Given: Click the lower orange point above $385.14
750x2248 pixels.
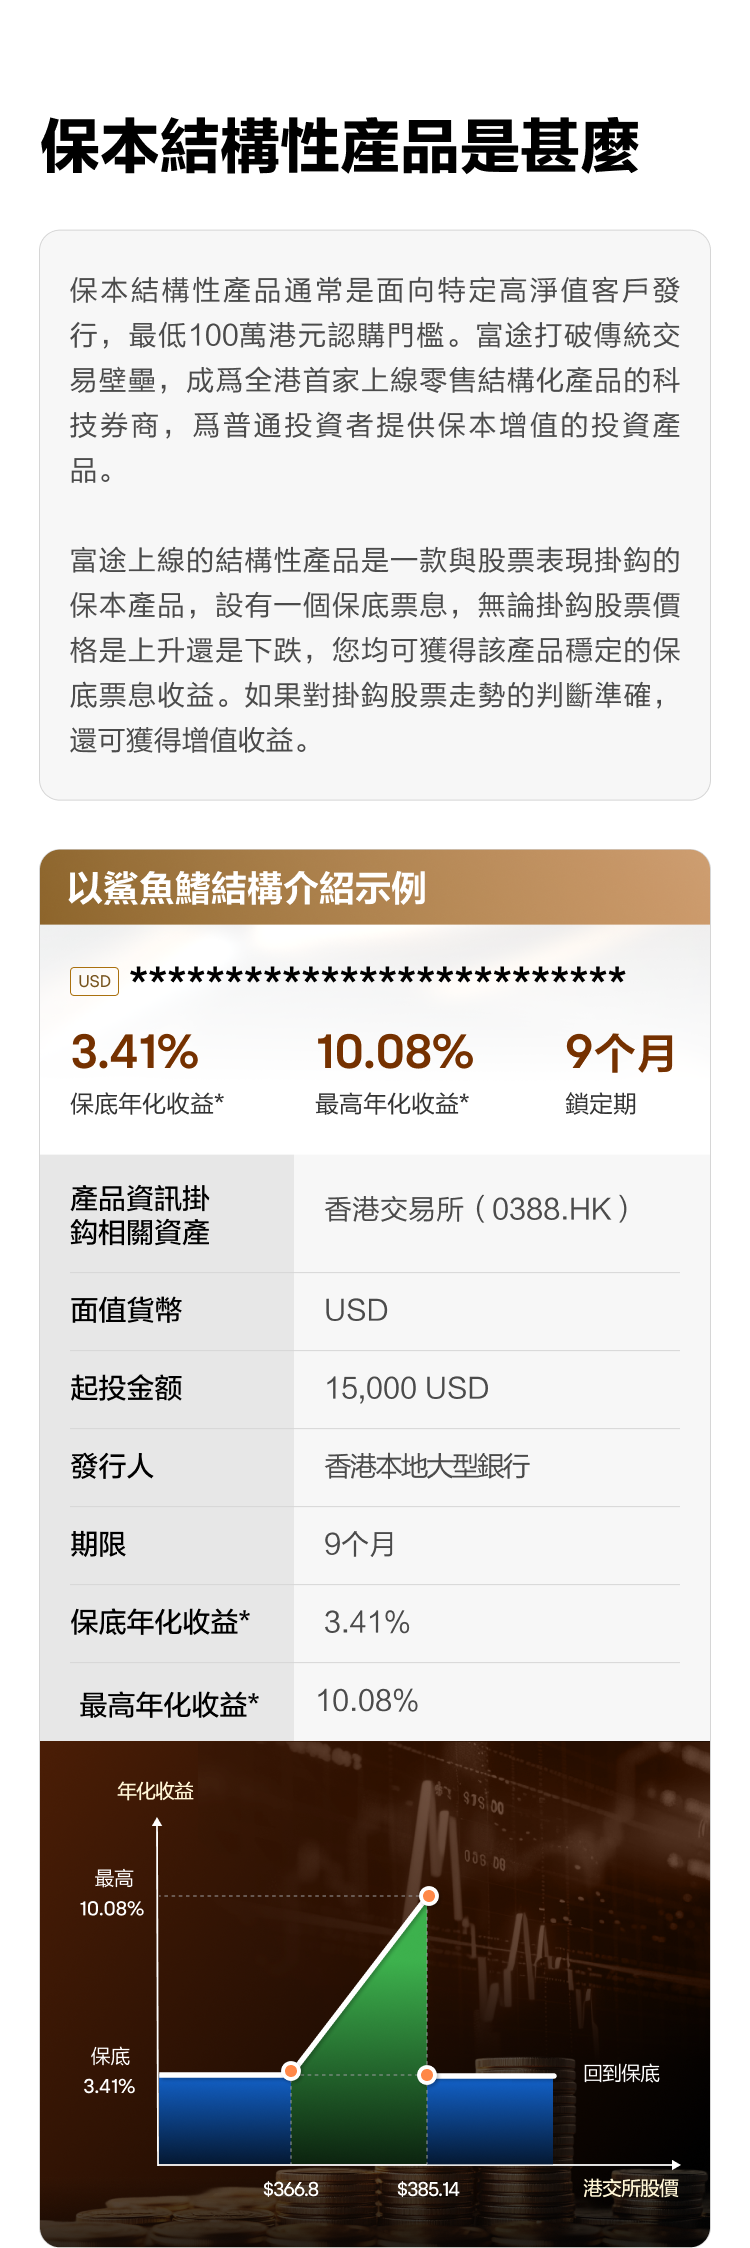Looking at the screenshot, I should click(427, 2075).
